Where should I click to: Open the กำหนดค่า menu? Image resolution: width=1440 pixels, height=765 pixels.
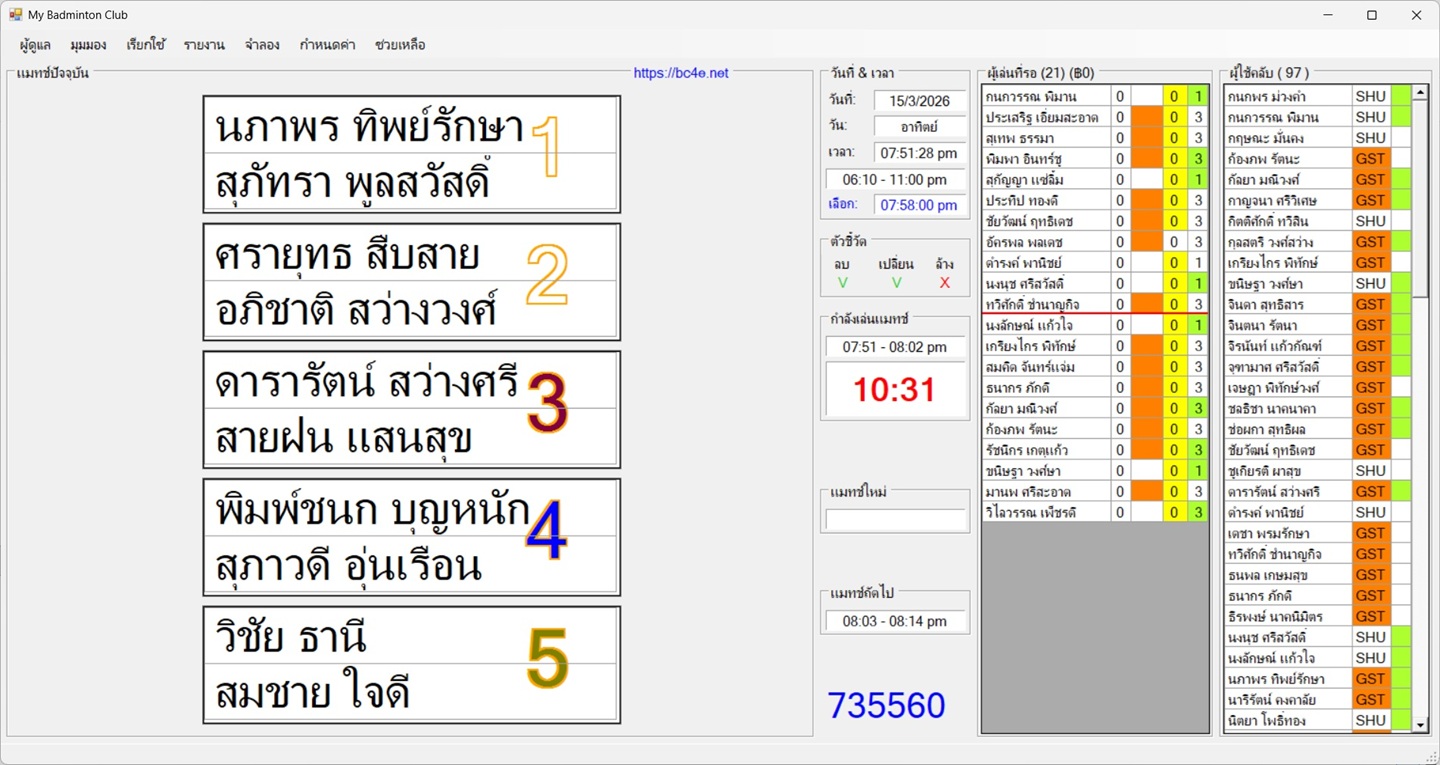pyautogui.click(x=328, y=45)
